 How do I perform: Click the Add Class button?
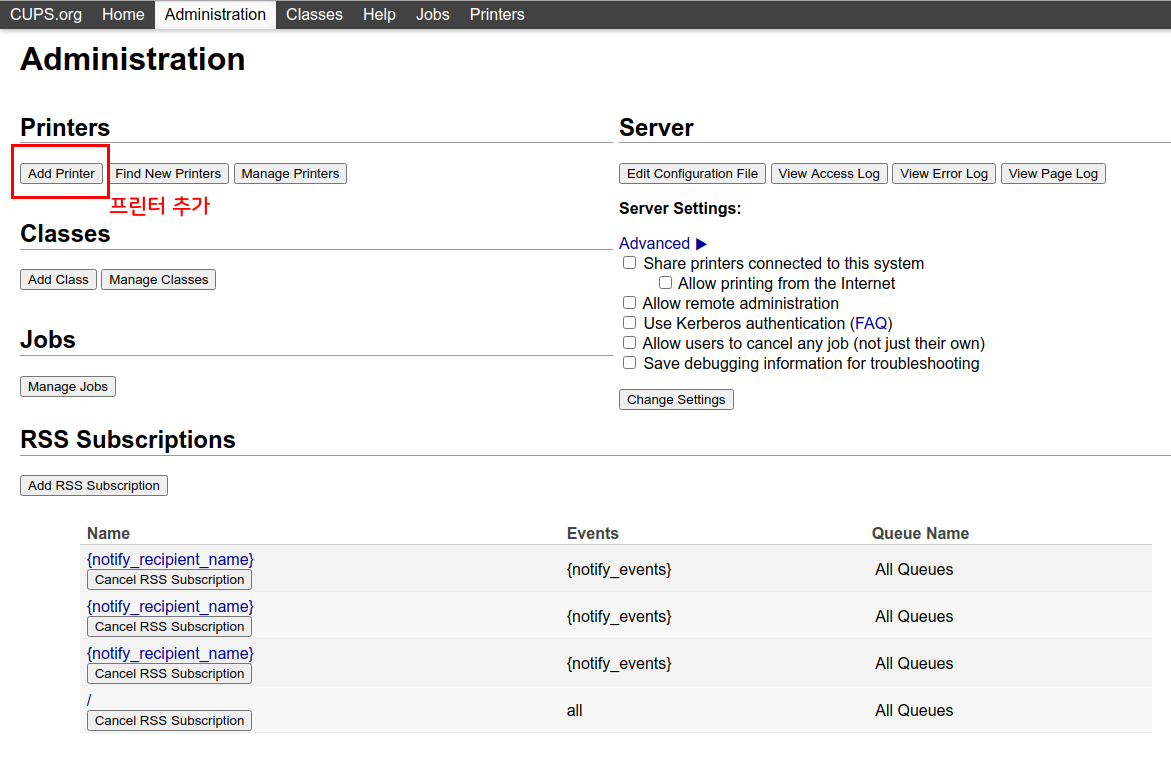58,280
